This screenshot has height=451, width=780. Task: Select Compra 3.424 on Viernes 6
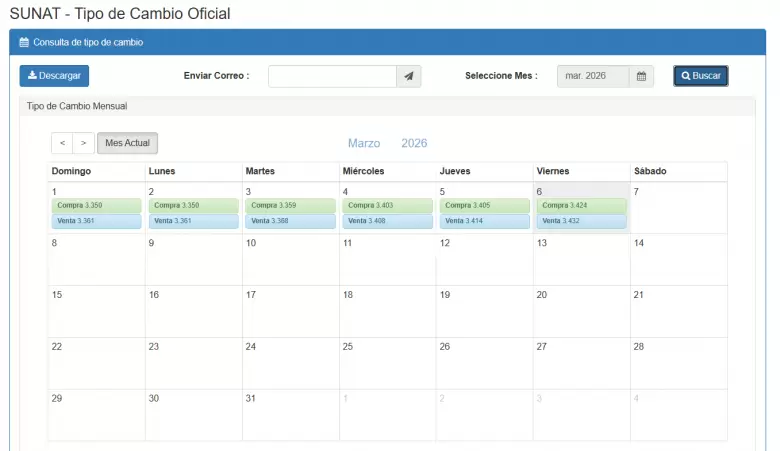582,205
